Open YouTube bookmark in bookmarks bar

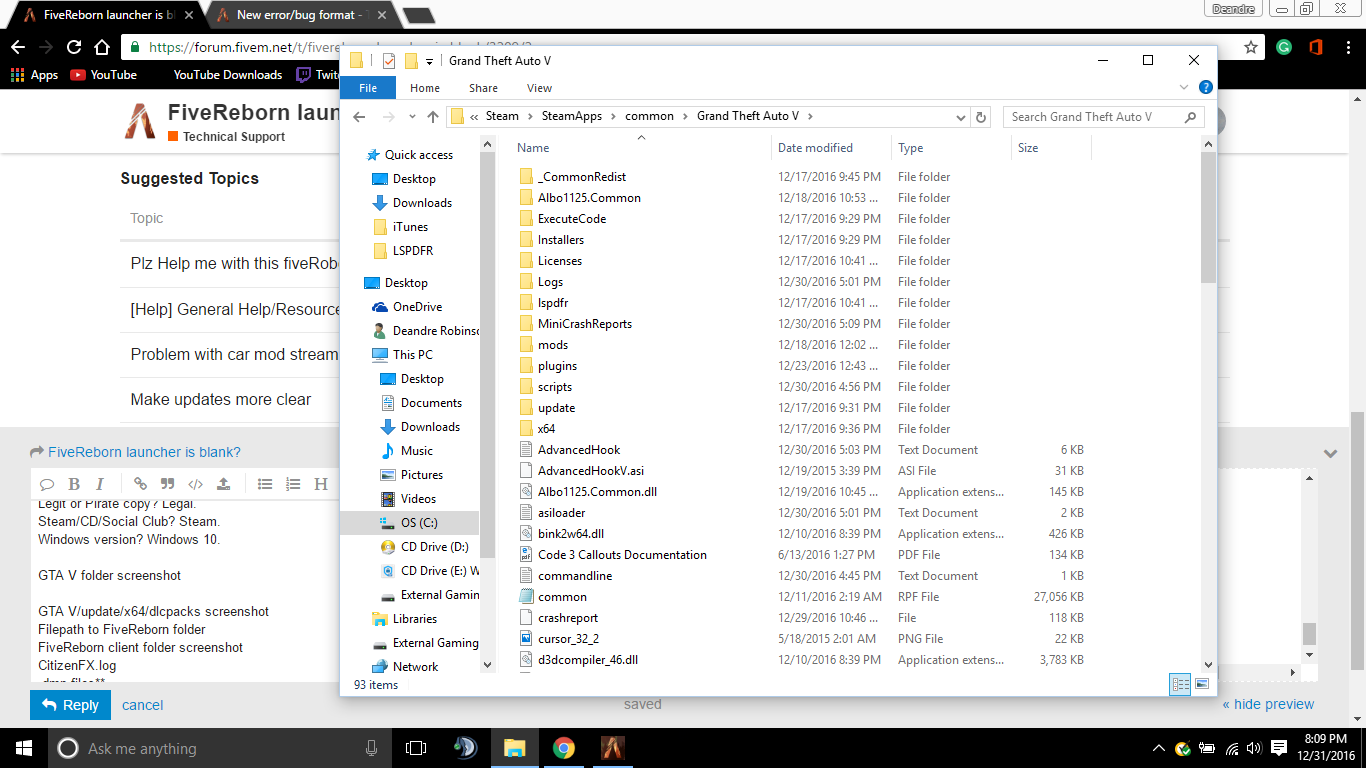click(104, 75)
